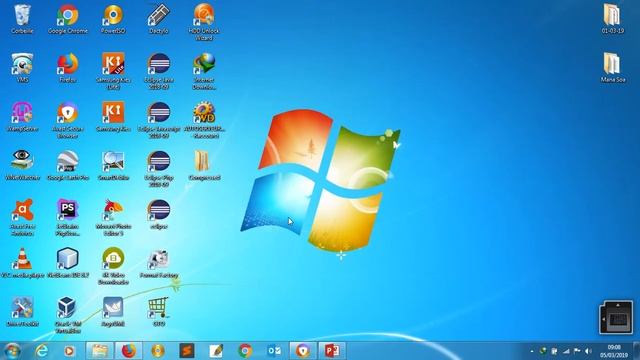Select the Dactylo keyboard desktop shortcut

click(x=159, y=19)
